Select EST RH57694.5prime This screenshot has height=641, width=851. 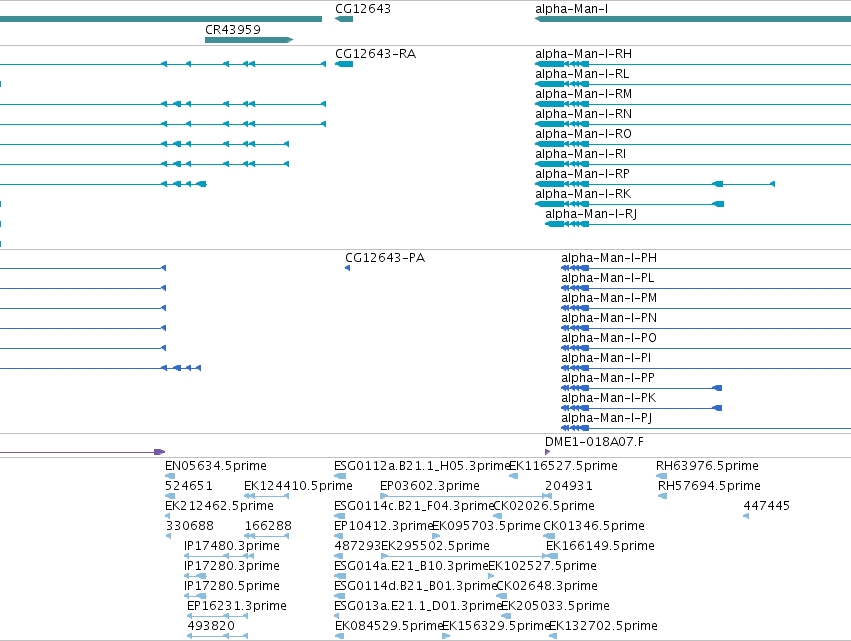[x=709, y=486]
